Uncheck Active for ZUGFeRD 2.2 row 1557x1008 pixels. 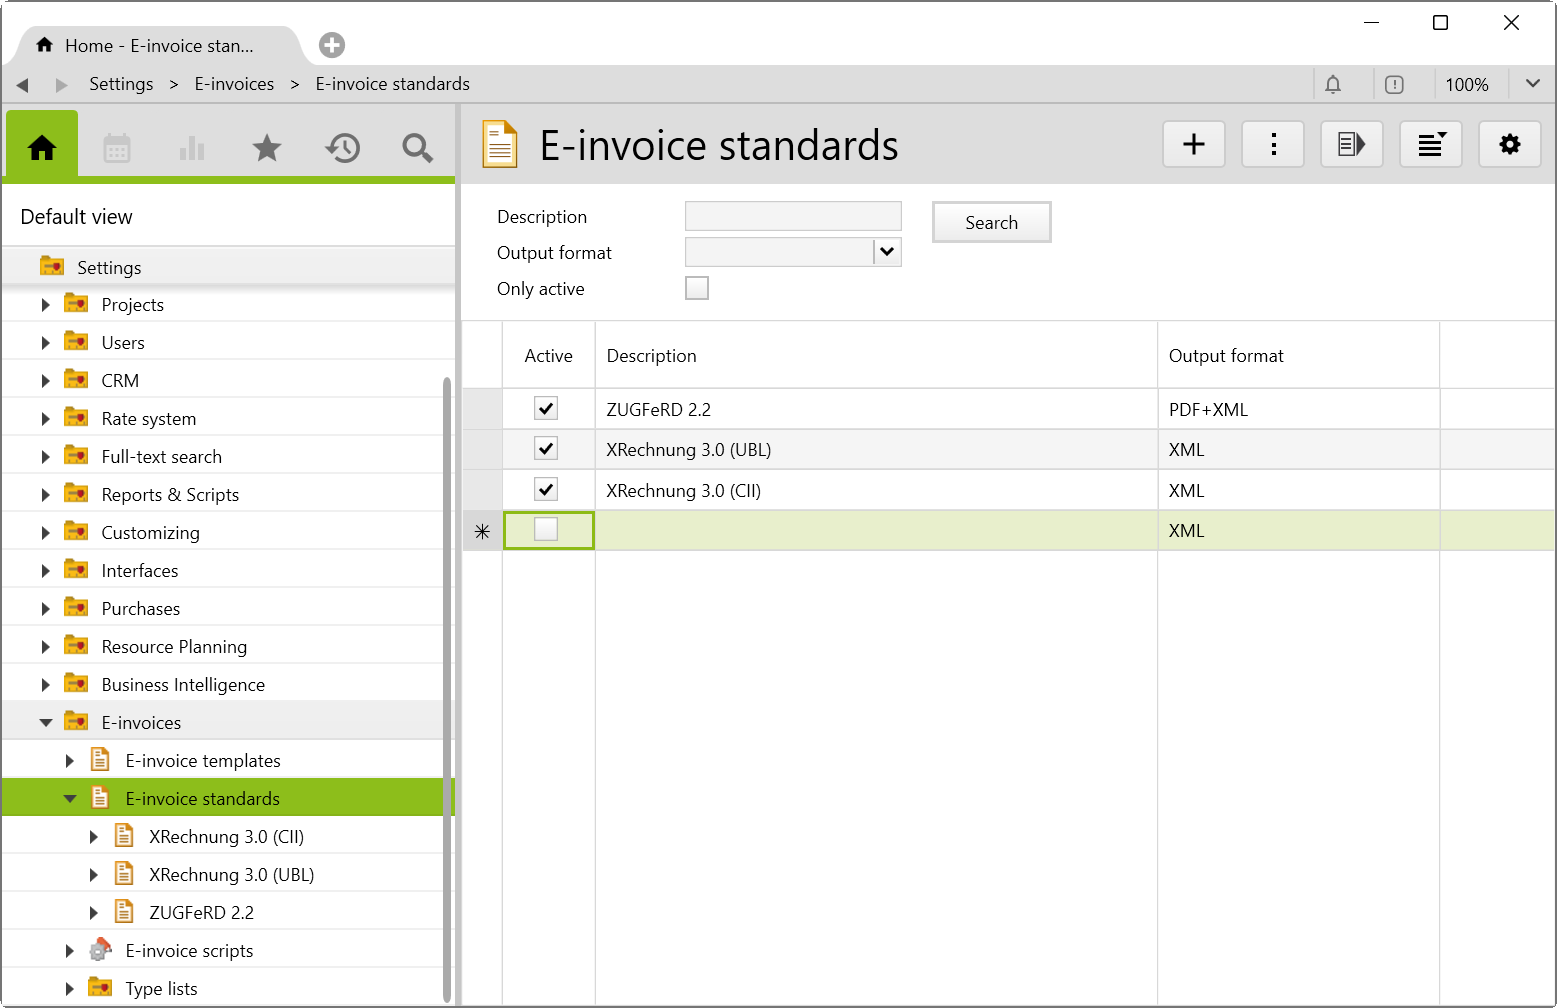tap(546, 409)
